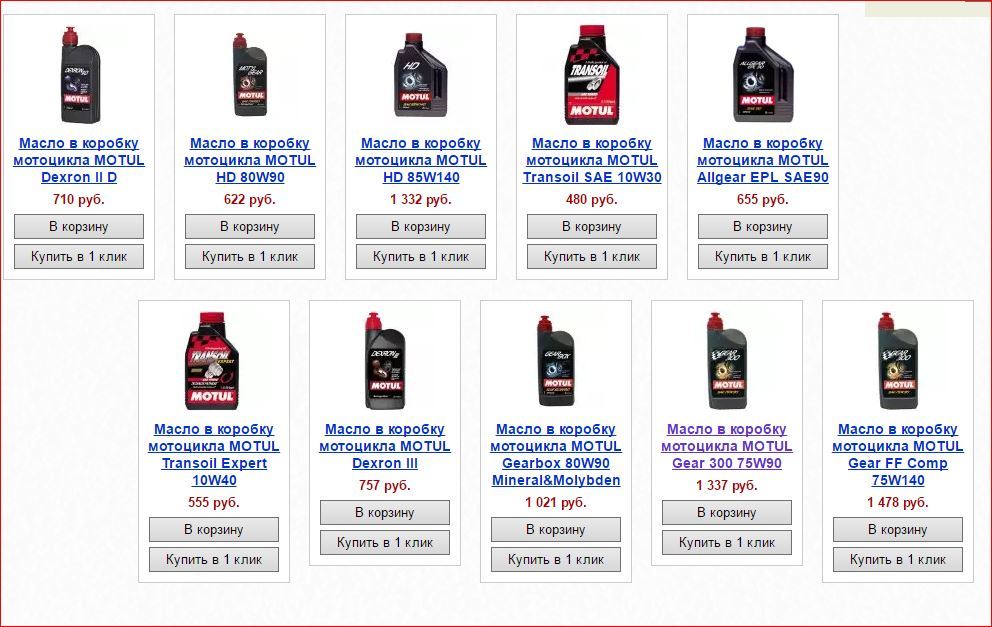Add Gearbox 80W90 to cart

pos(556,530)
